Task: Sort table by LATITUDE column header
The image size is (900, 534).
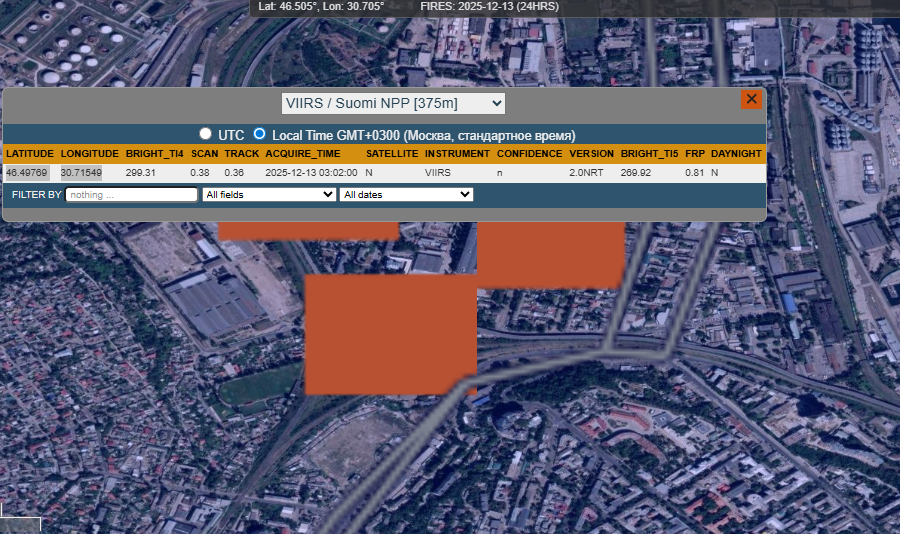Action: coord(30,154)
